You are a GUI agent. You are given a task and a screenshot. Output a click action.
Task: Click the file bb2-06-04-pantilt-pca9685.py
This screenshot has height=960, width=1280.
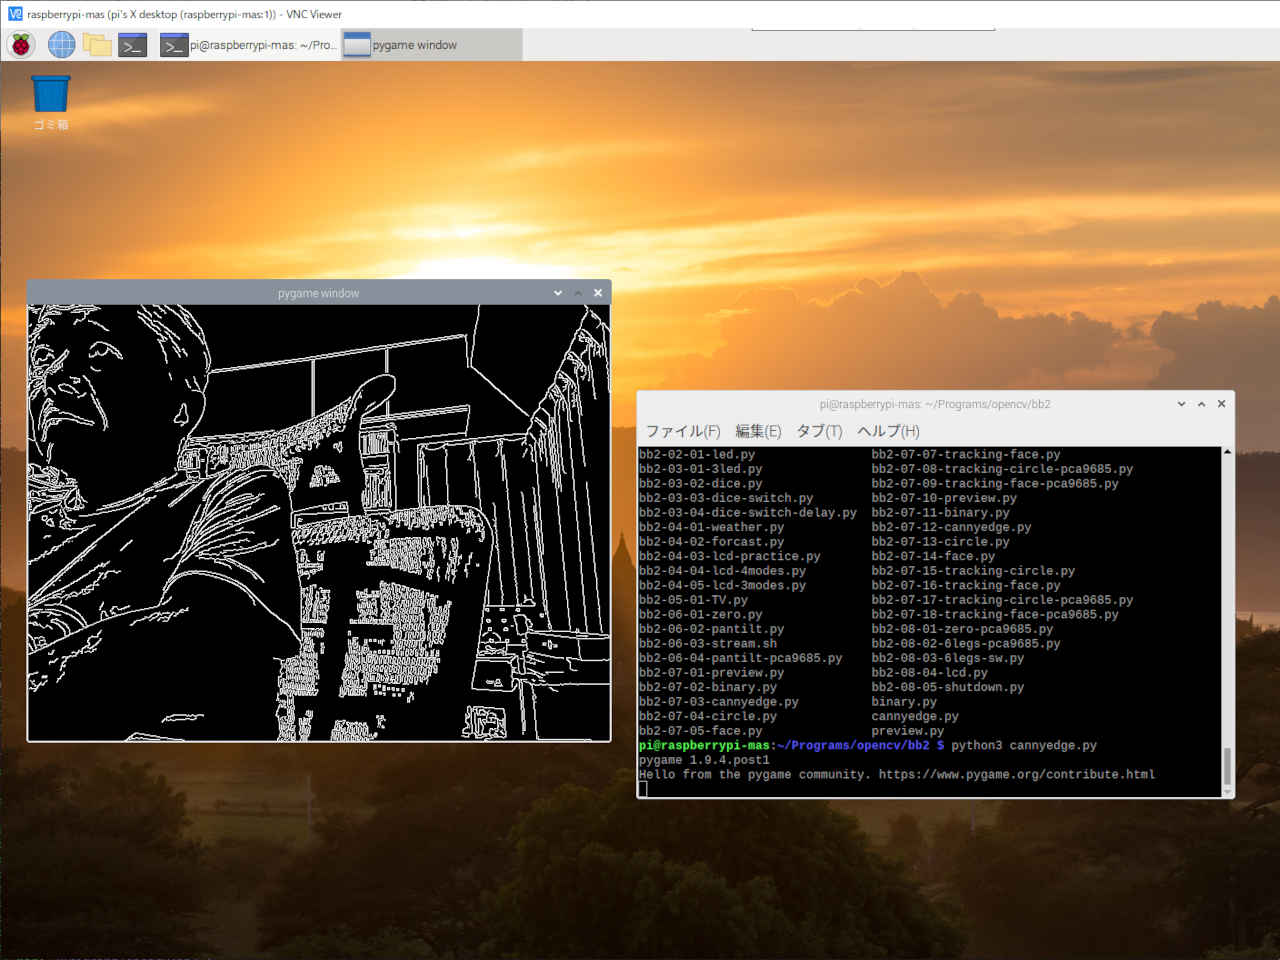(x=741, y=658)
